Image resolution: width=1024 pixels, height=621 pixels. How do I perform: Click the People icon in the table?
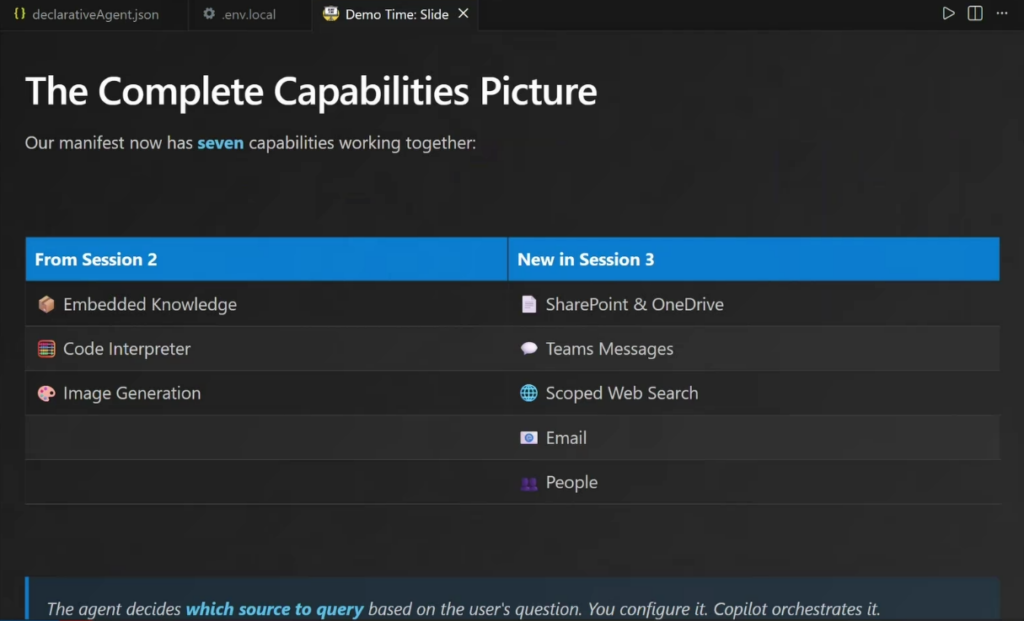point(529,483)
